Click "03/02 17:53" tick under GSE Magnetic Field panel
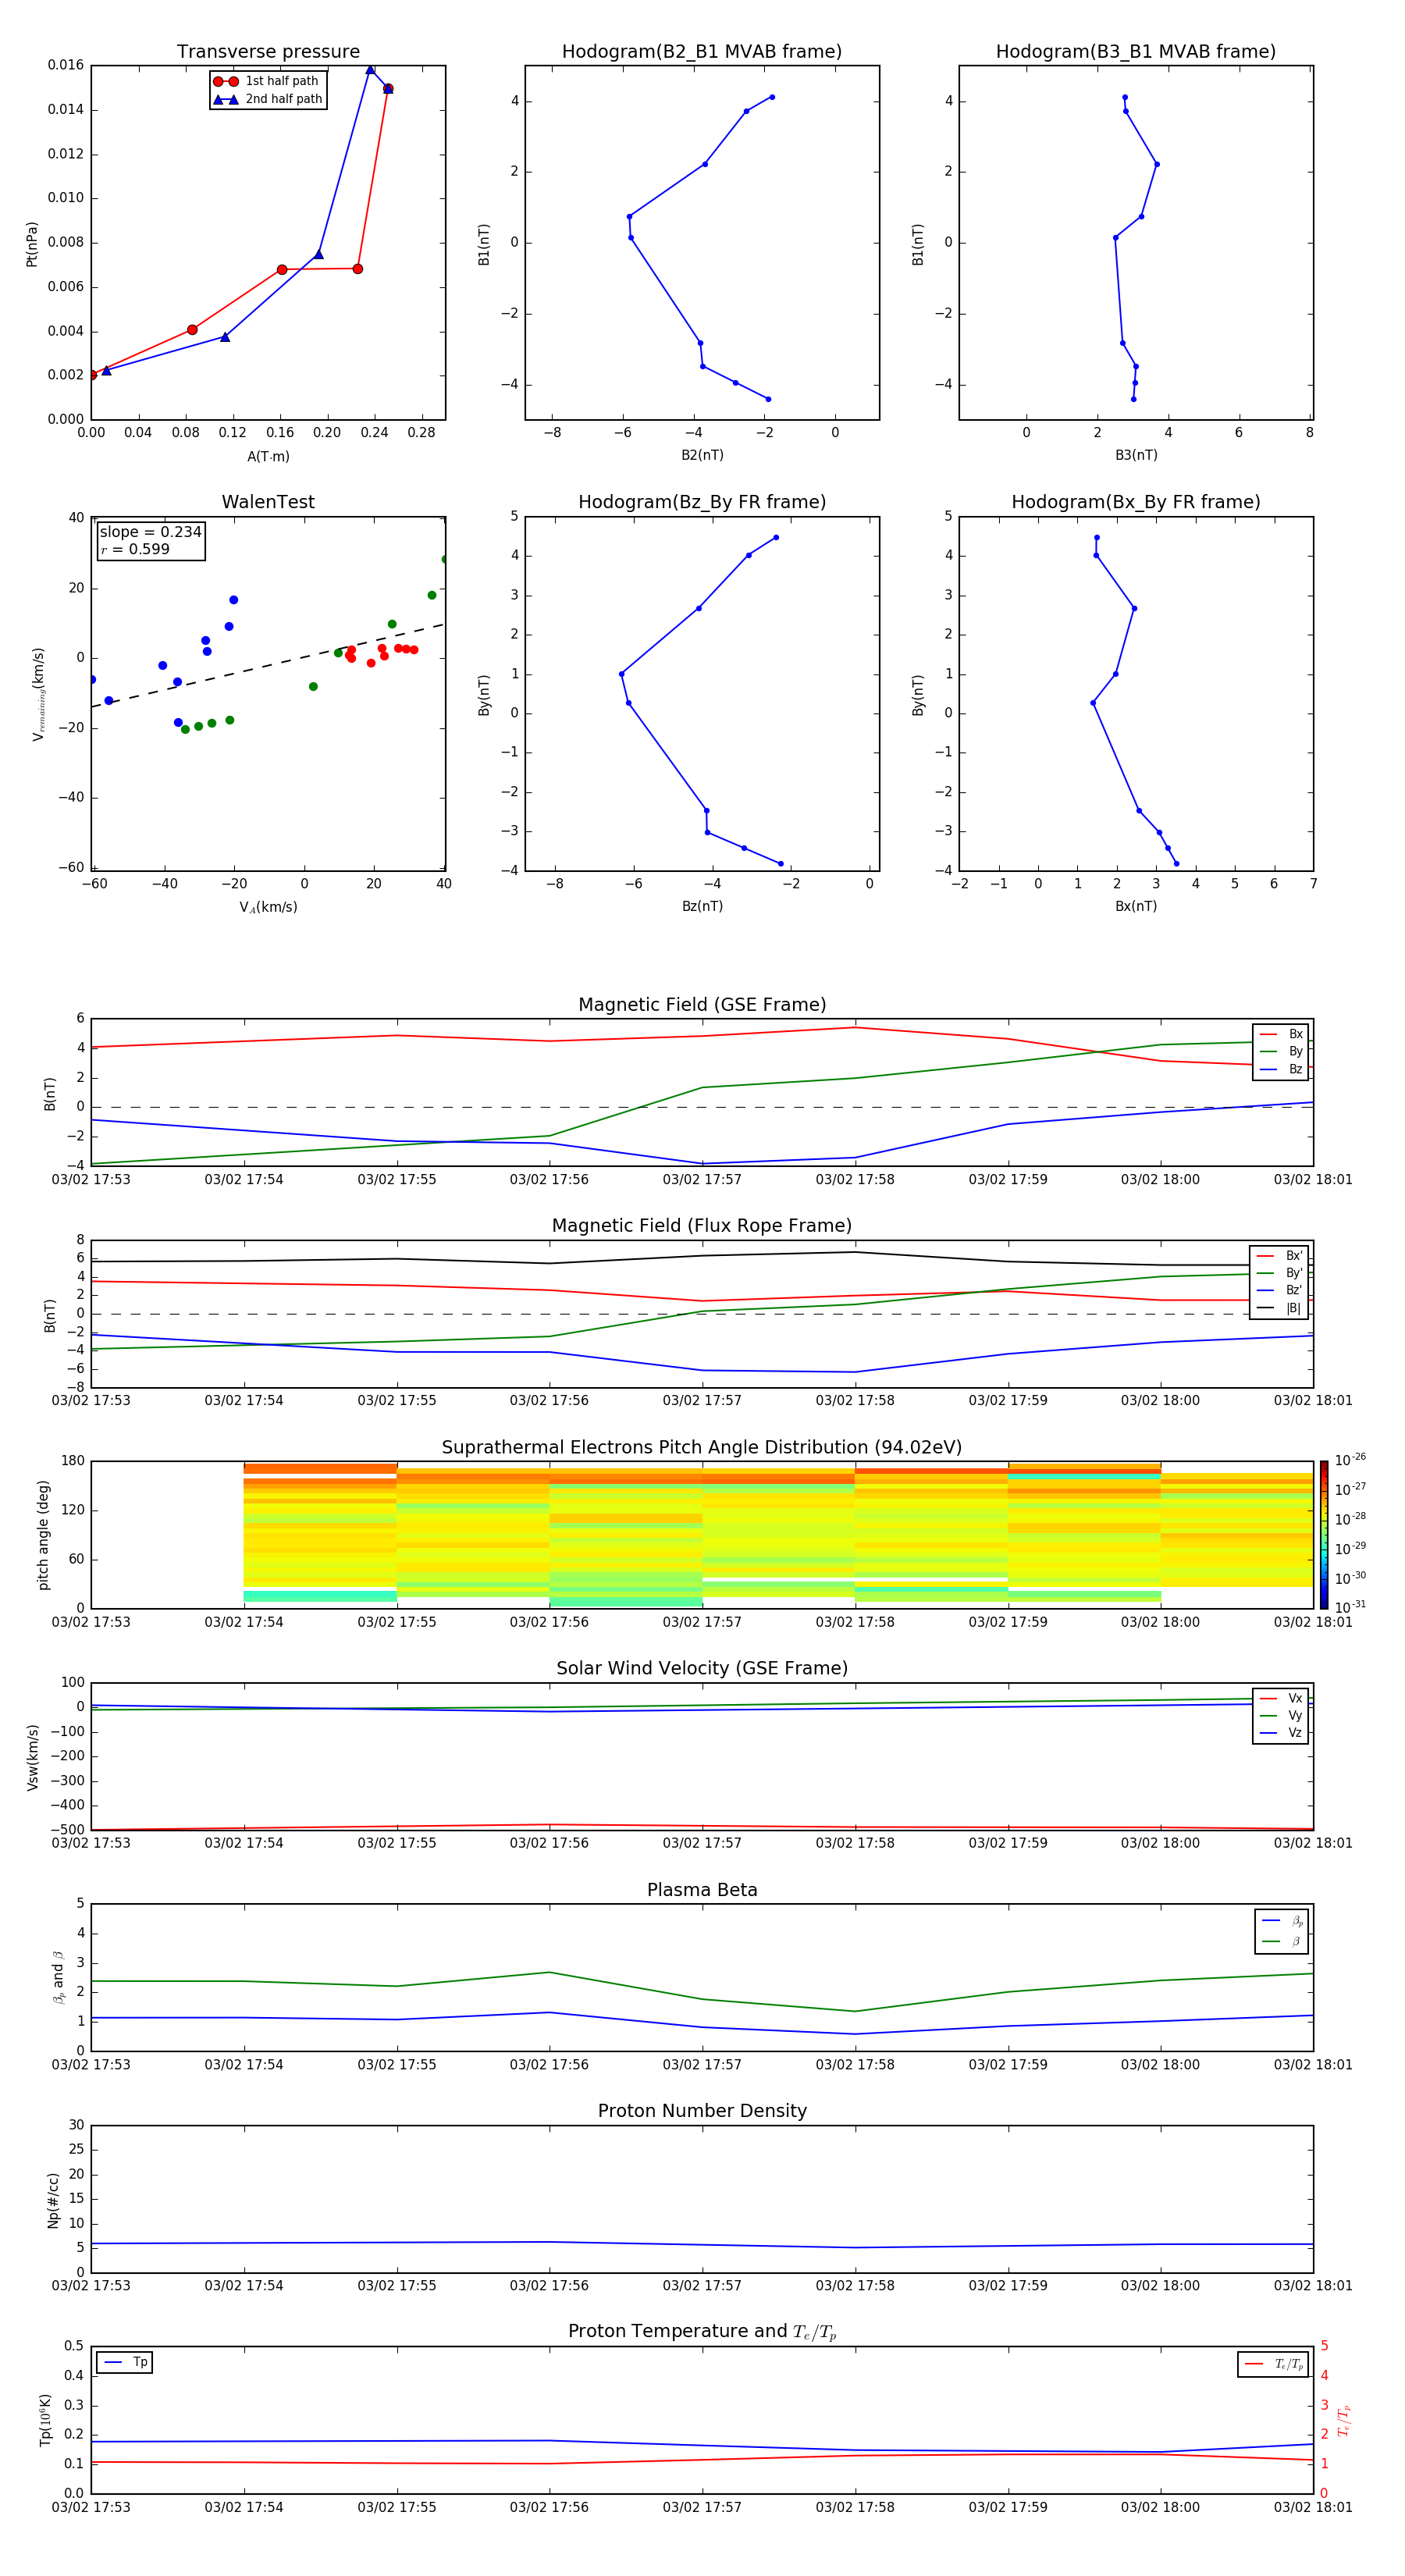1405x2576 pixels. (91, 1180)
